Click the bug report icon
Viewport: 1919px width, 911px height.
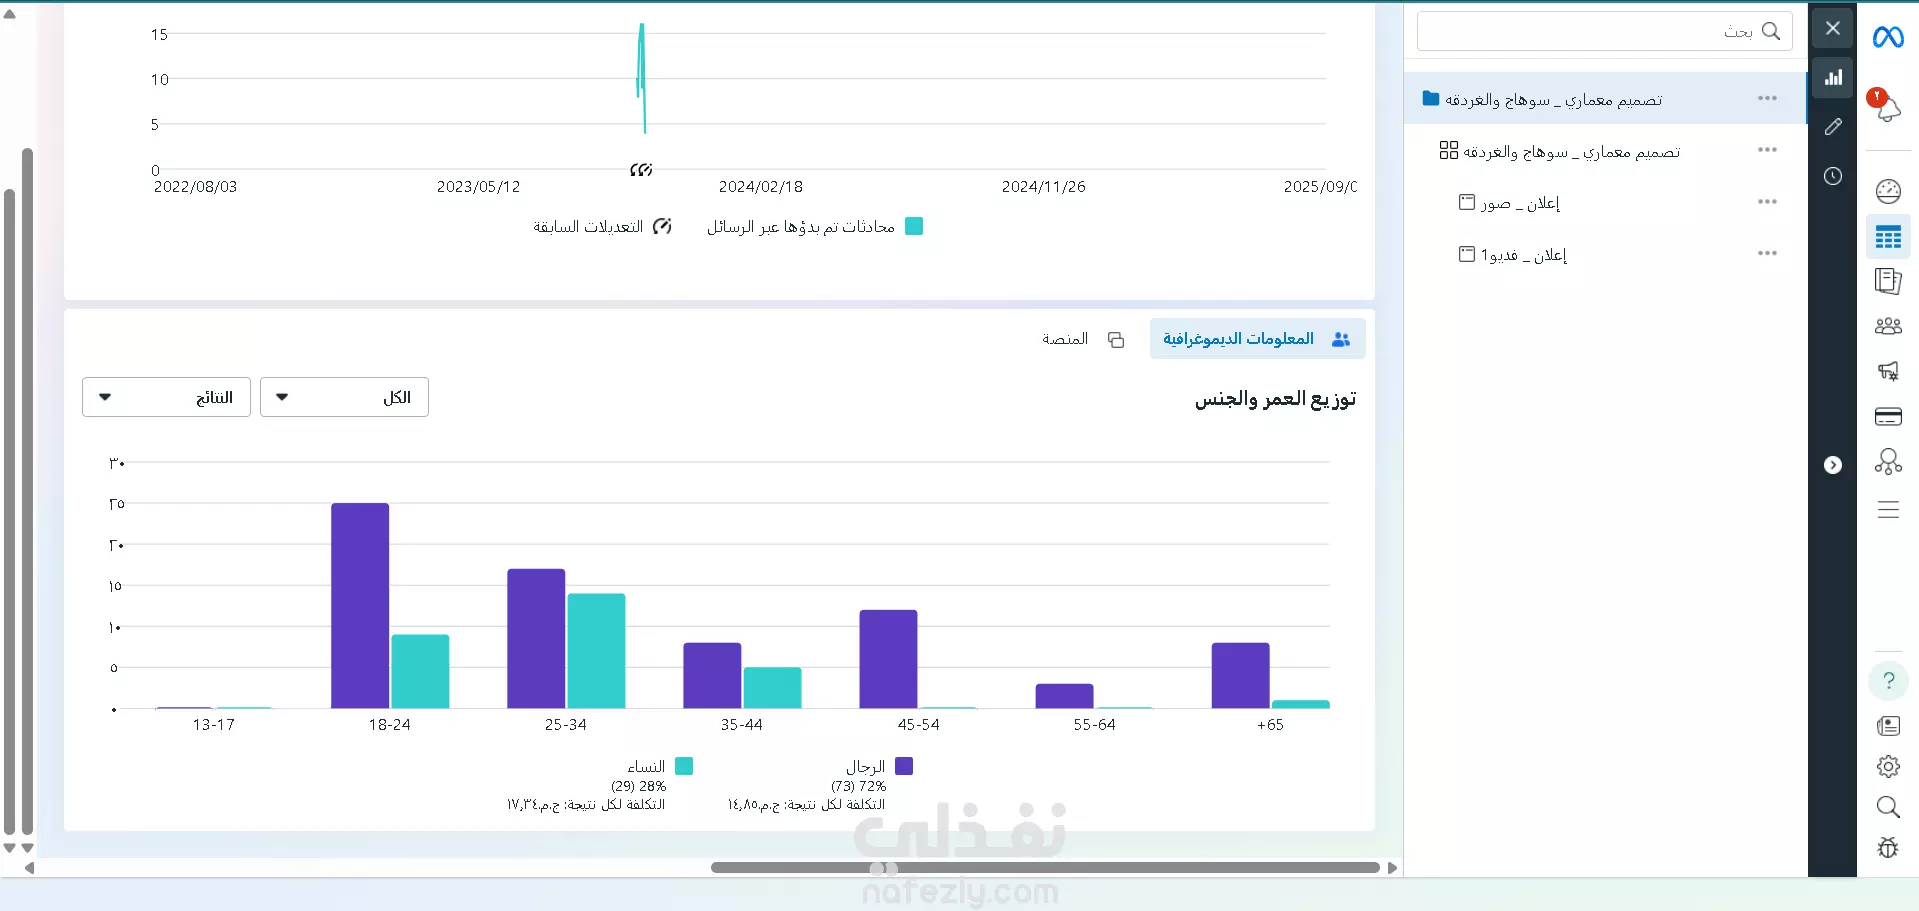coord(1888,848)
